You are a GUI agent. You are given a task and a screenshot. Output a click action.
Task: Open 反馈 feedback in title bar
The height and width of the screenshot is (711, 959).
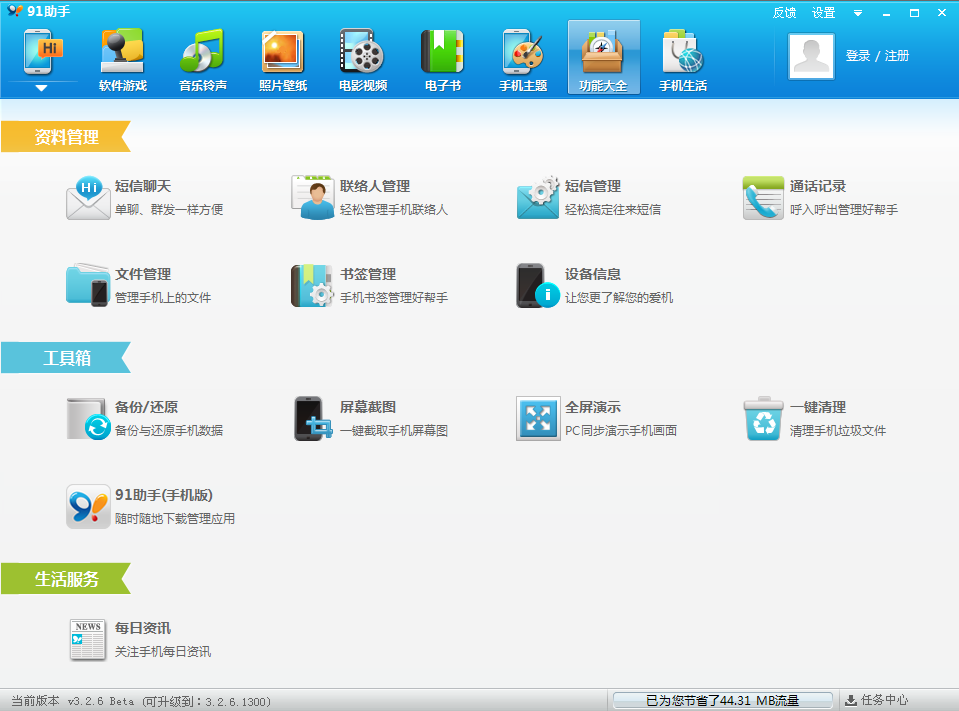[784, 13]
